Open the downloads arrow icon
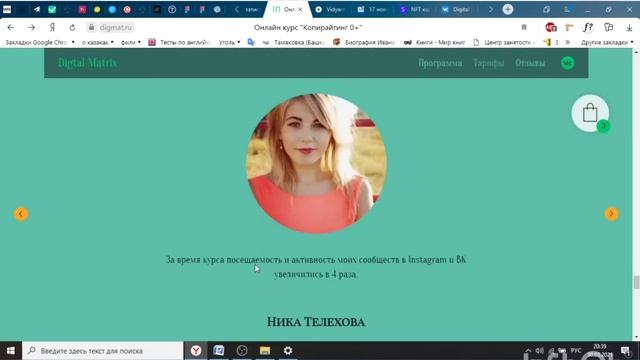Viewport: 640px width, 360px height. click(629, 27)
